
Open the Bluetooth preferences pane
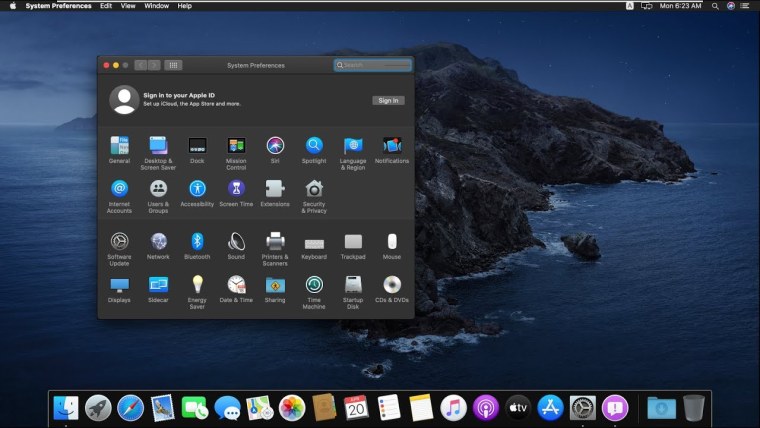[197, 241]
